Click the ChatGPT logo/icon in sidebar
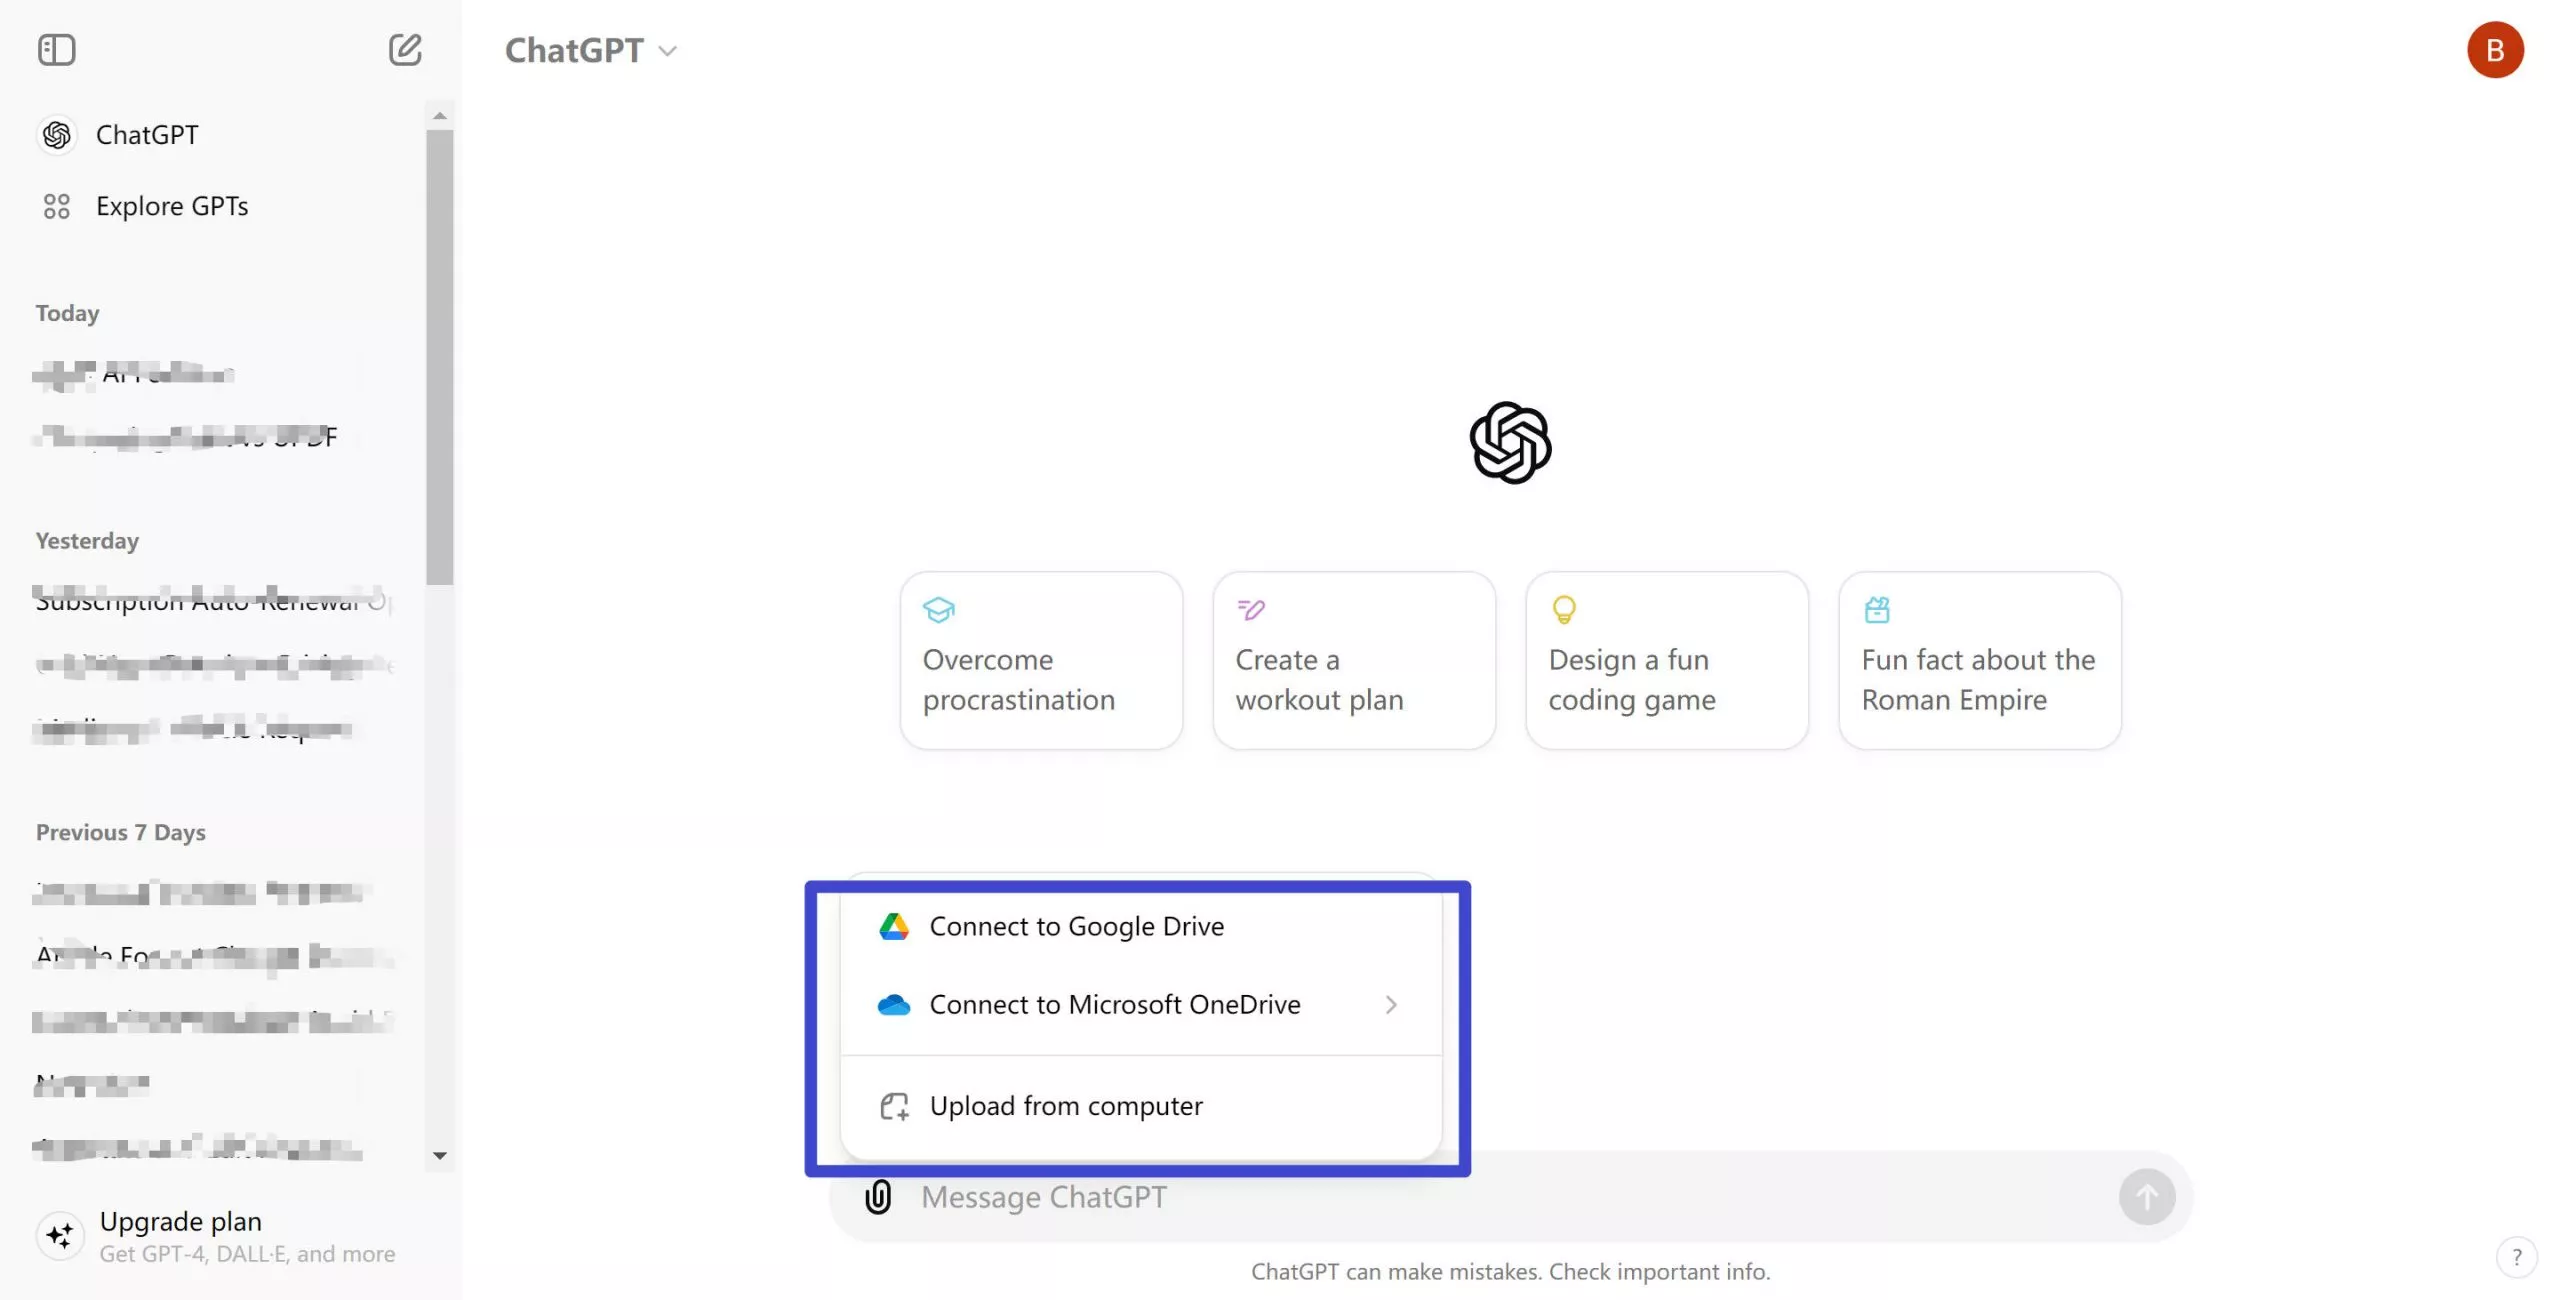The image size is (2560, 1300). tap(55, 133)
